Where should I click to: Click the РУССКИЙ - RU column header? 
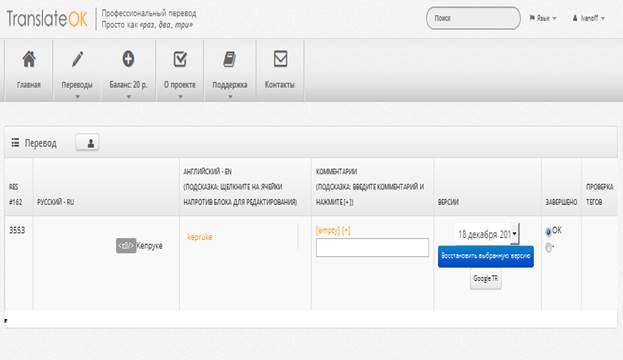point(56,202)
